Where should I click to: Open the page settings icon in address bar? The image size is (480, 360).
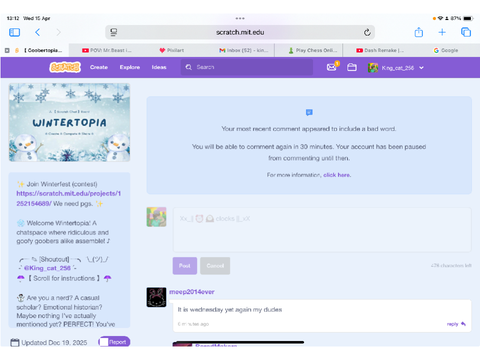(114, 32)
